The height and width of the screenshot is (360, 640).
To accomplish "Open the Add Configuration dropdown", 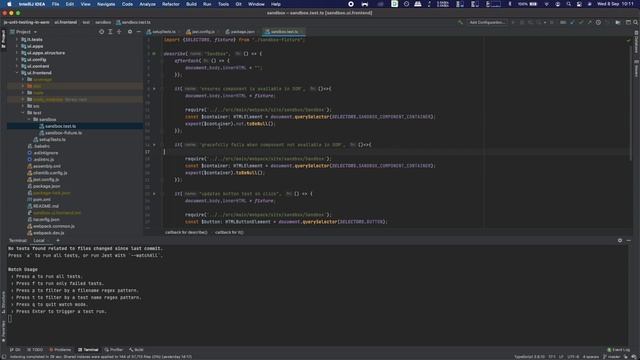I will click(x=487, y=22).
